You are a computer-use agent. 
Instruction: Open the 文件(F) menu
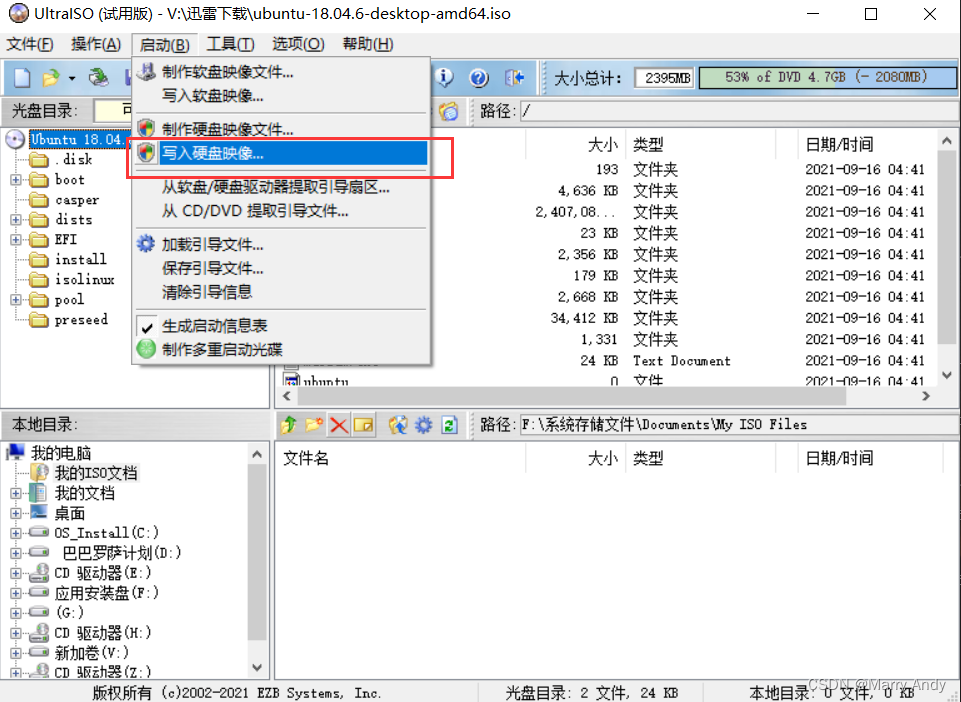click(x=30, y=44)
